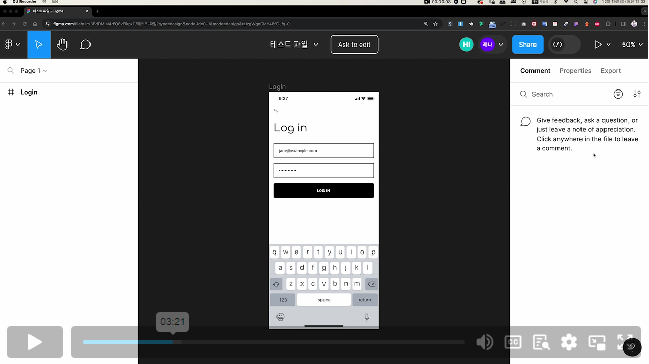The width and height of the screenshot is (649, 364).
Task: Expand the collaborator avatars chevron
Action: point(501,44)
